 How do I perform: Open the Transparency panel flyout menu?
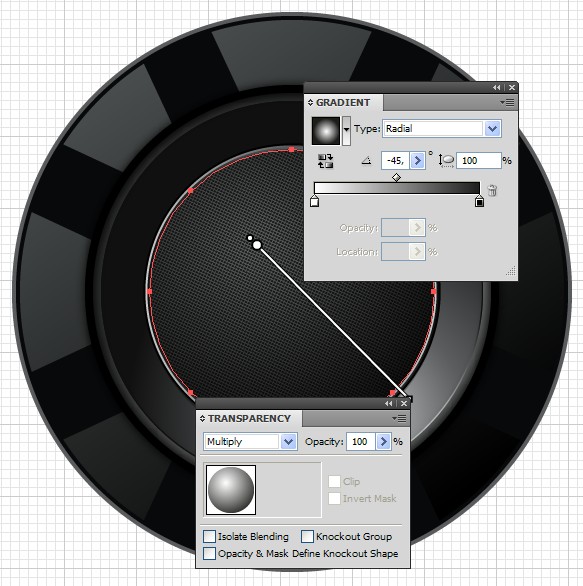(x=400, y=419)
